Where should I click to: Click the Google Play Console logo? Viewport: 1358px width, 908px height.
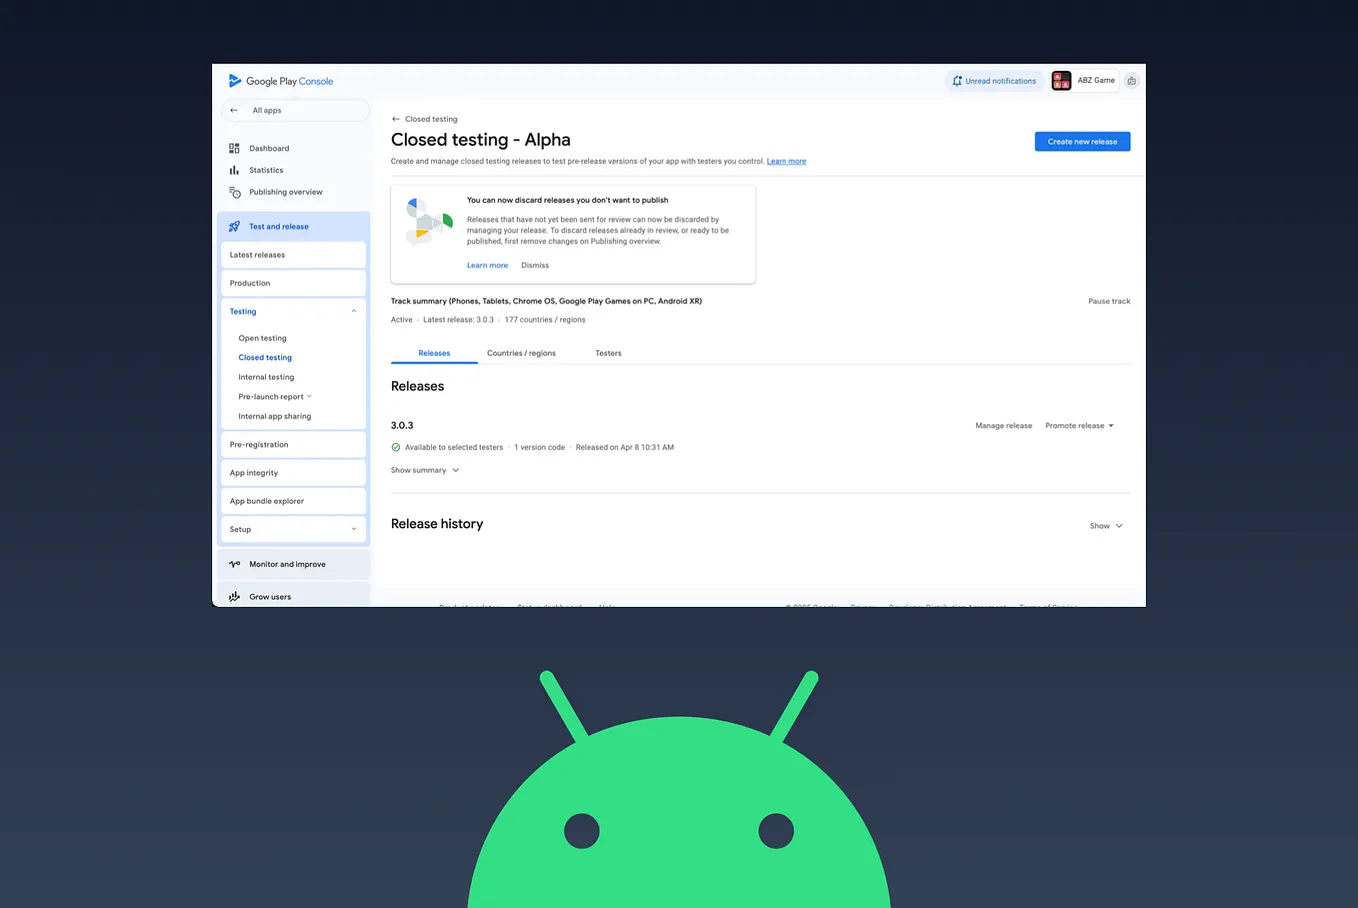click(281, 81)
